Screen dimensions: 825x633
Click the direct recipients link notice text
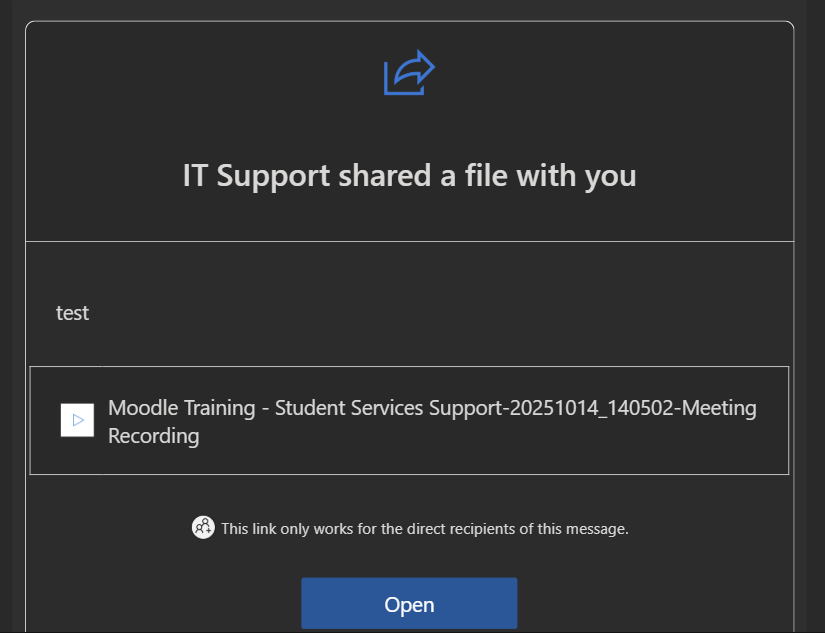click(425, 528)
